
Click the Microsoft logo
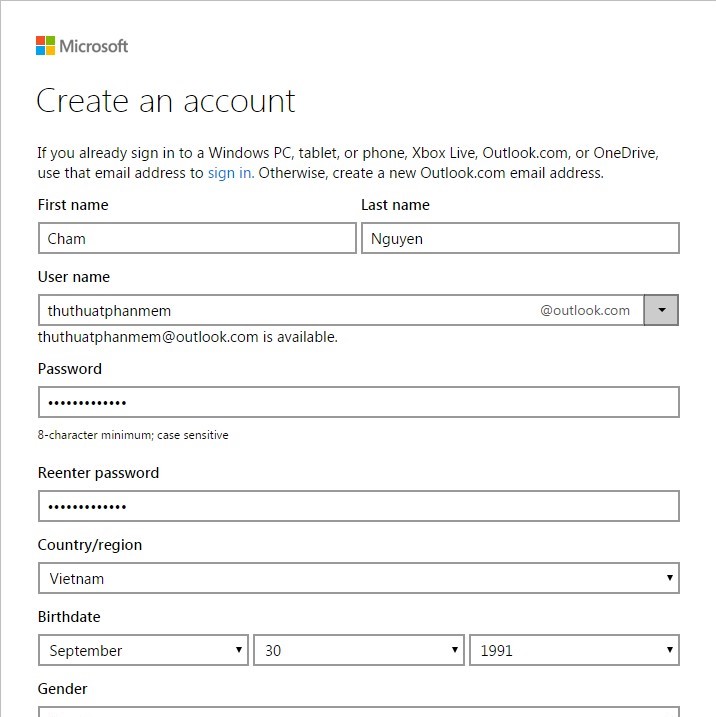[82, 46]
